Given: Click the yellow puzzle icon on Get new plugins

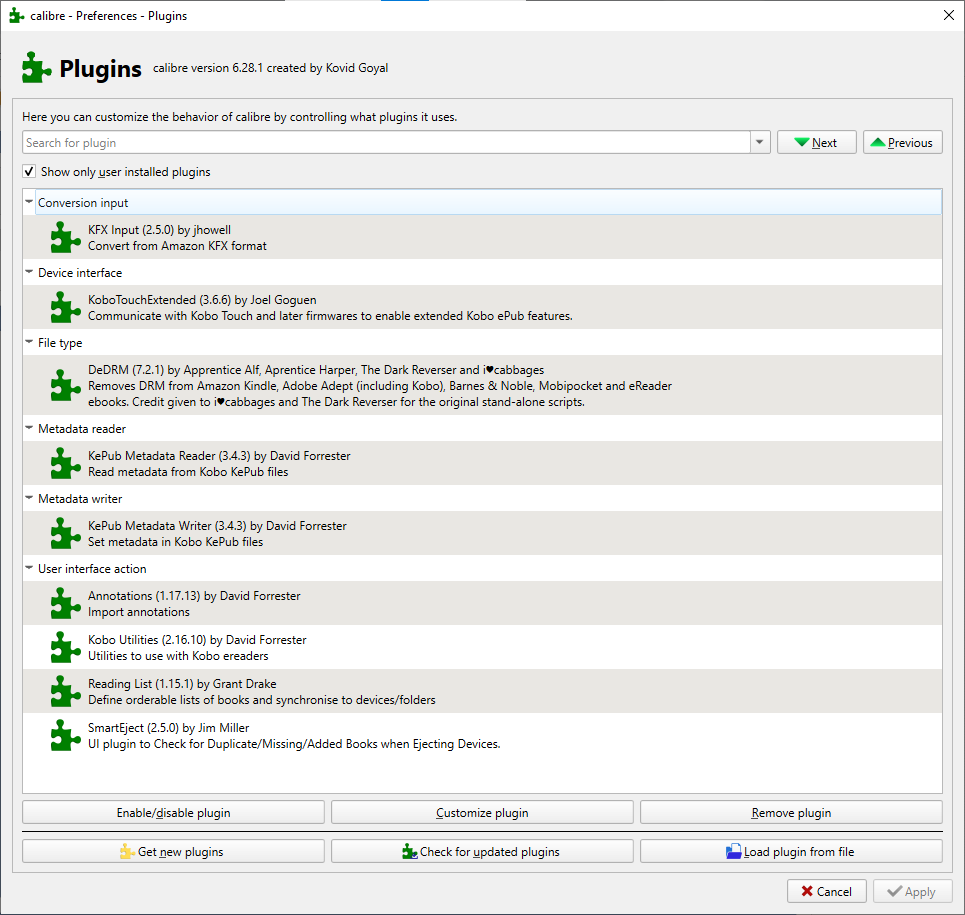Looking at the screenshot, I should 127,852.
